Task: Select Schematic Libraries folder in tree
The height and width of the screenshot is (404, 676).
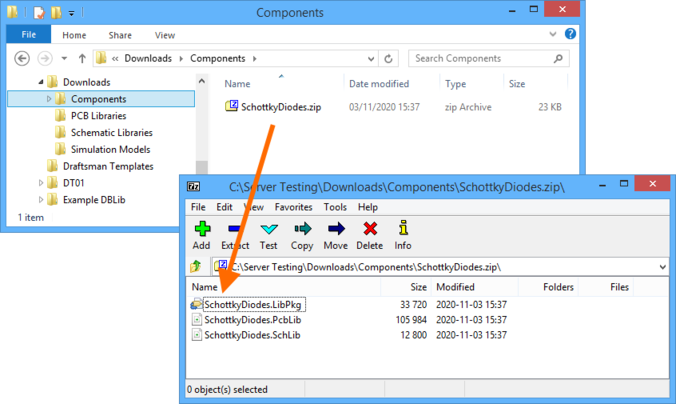Action: tap(112, 132)
